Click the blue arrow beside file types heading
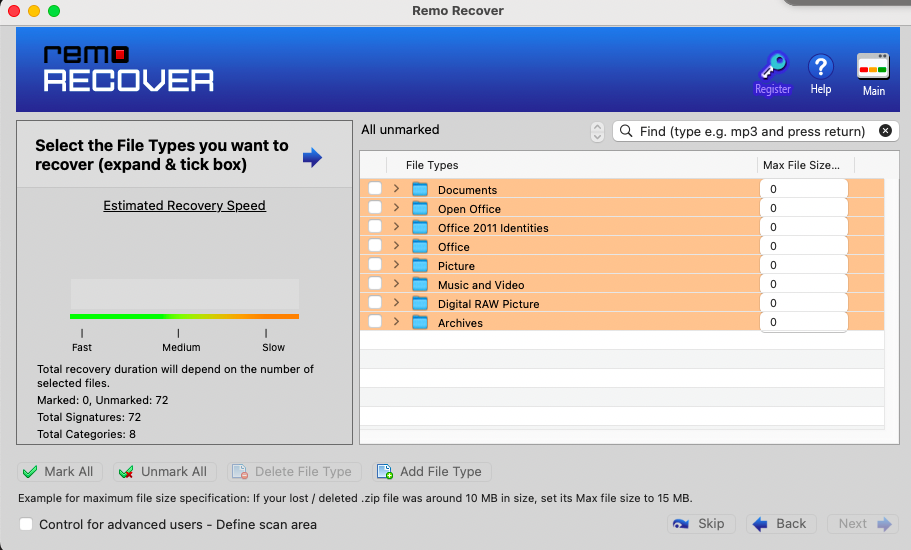The height and width of the screenshot is (550, 911). [x=312, y=157]
